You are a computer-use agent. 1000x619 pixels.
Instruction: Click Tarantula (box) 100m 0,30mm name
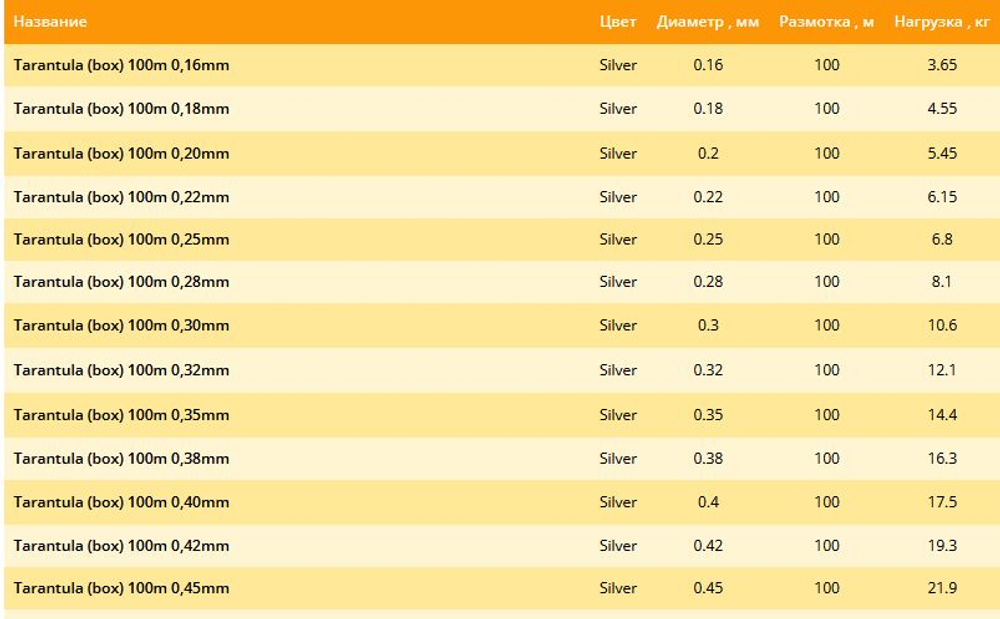pyautogui.click(x=121, y=325)
